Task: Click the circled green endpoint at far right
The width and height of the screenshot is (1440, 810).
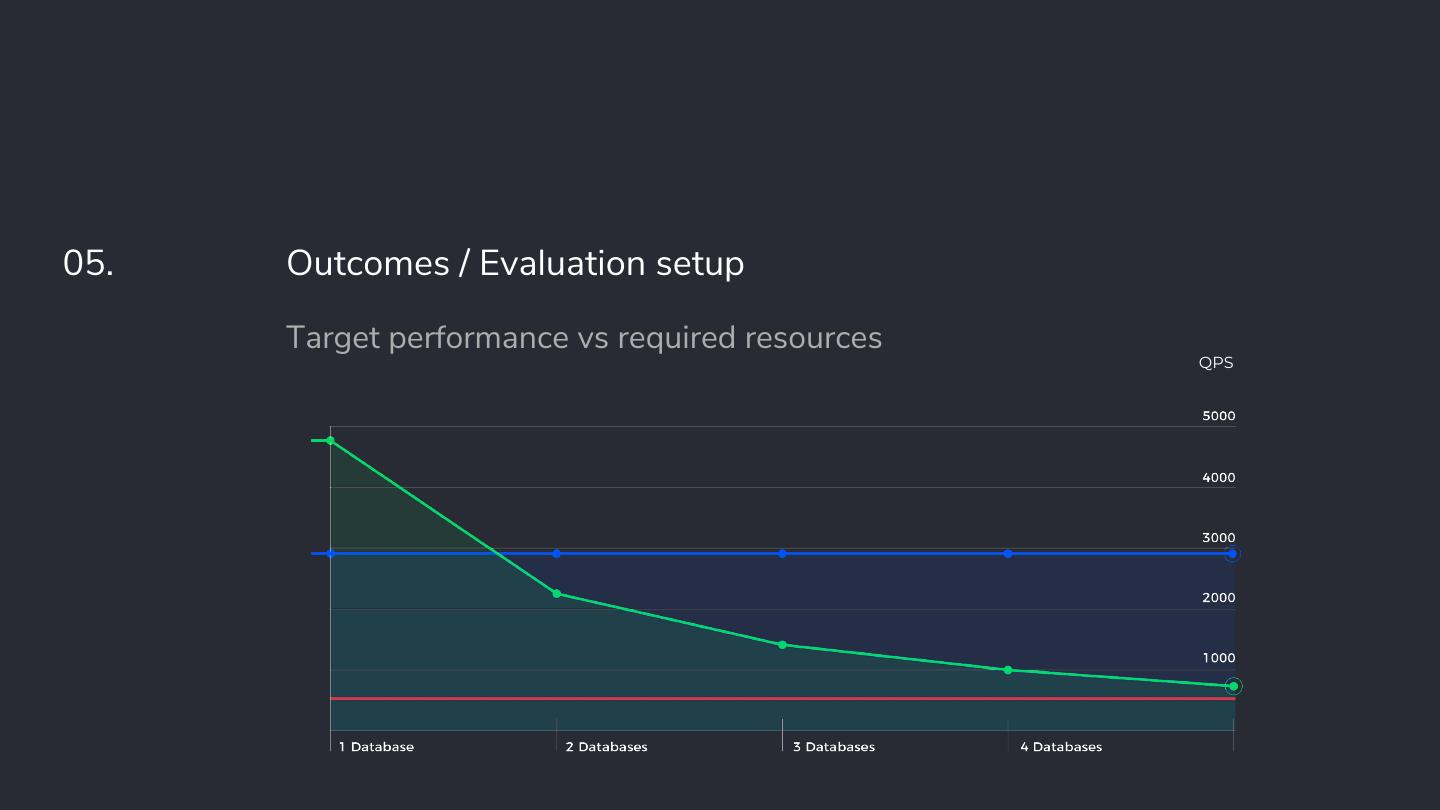Action: coord(1233,686)
